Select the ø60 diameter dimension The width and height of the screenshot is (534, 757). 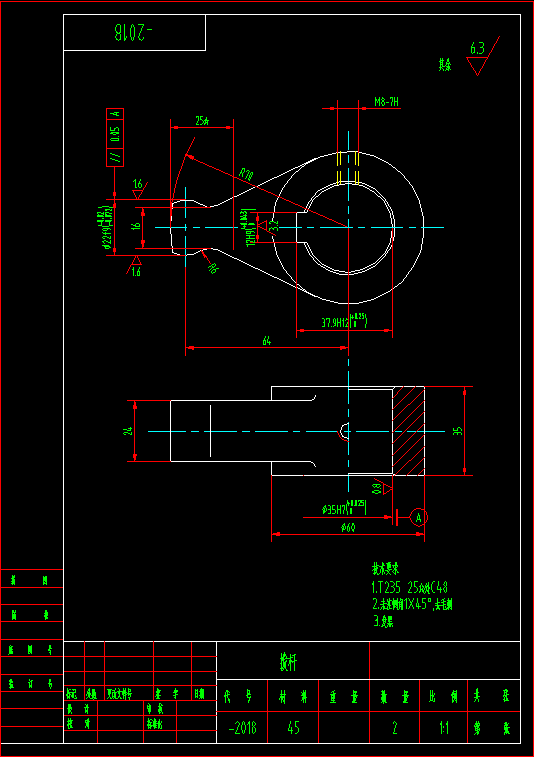click(x=348, y=528)
